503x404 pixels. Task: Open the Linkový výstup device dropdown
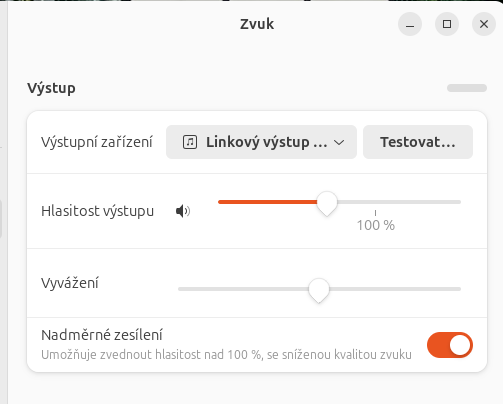tap(261, 142)
